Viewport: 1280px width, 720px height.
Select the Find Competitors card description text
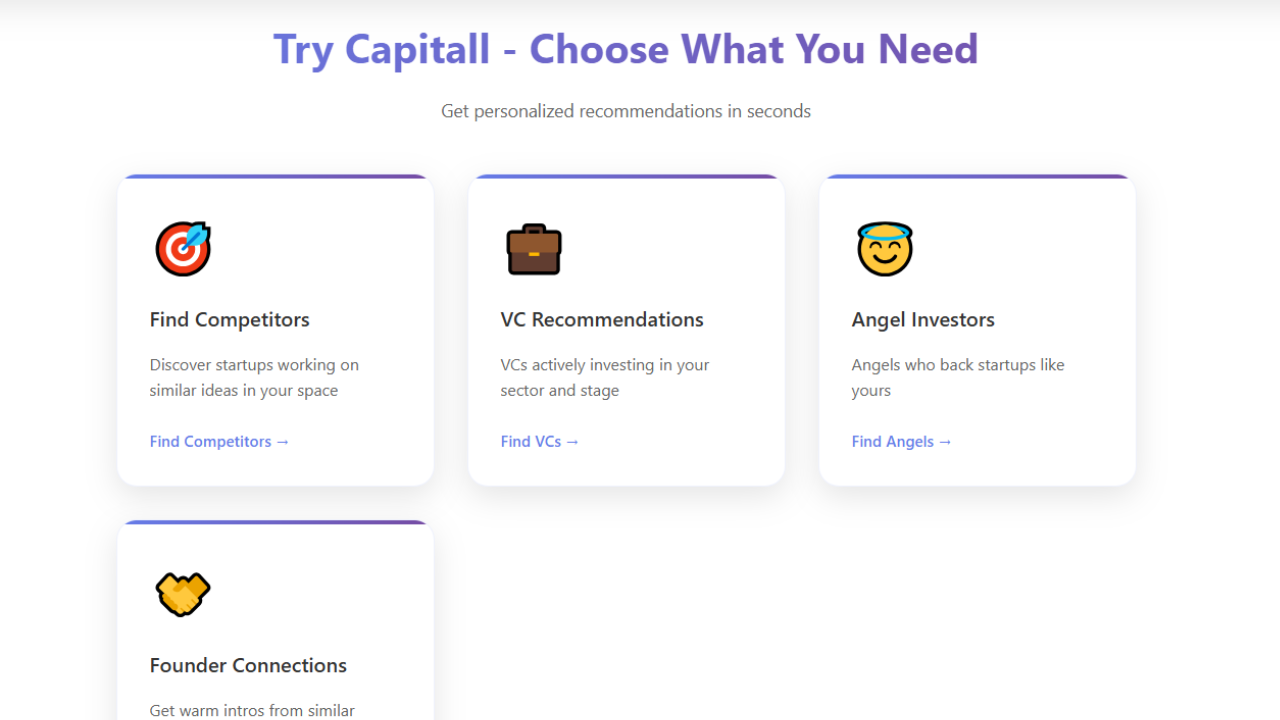[254, 377]
